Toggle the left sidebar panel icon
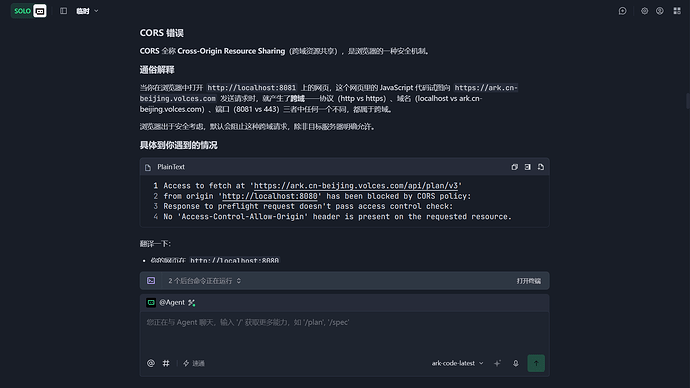690x388 pixels. (x=63, y=11)
